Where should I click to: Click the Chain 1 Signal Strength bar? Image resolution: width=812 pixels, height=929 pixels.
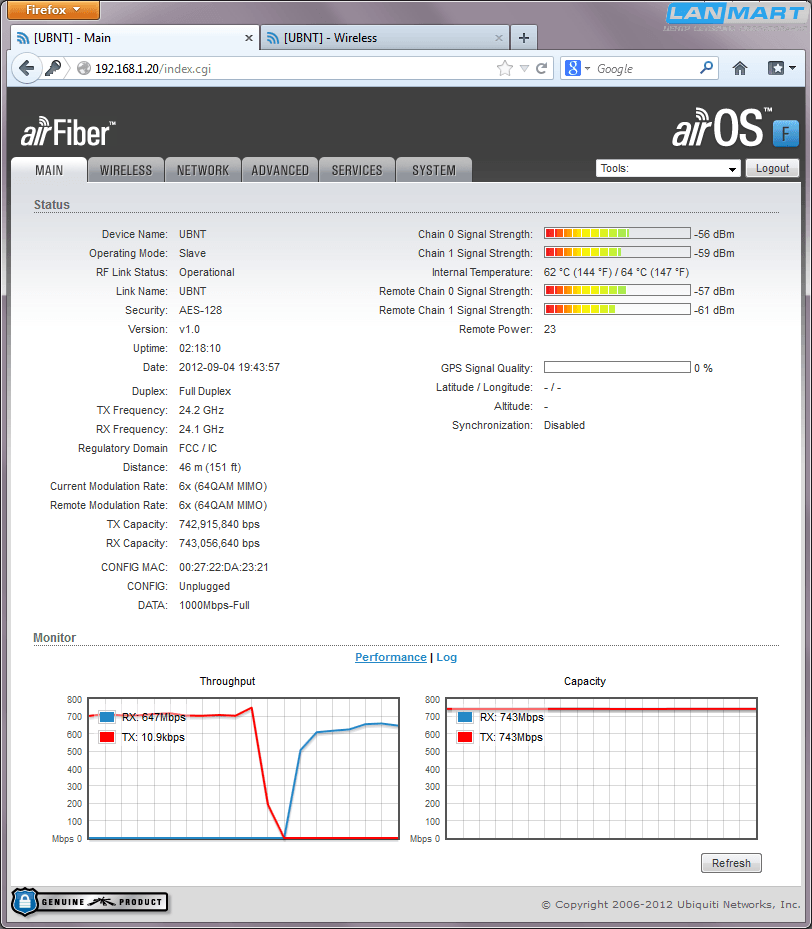[617, 252]
